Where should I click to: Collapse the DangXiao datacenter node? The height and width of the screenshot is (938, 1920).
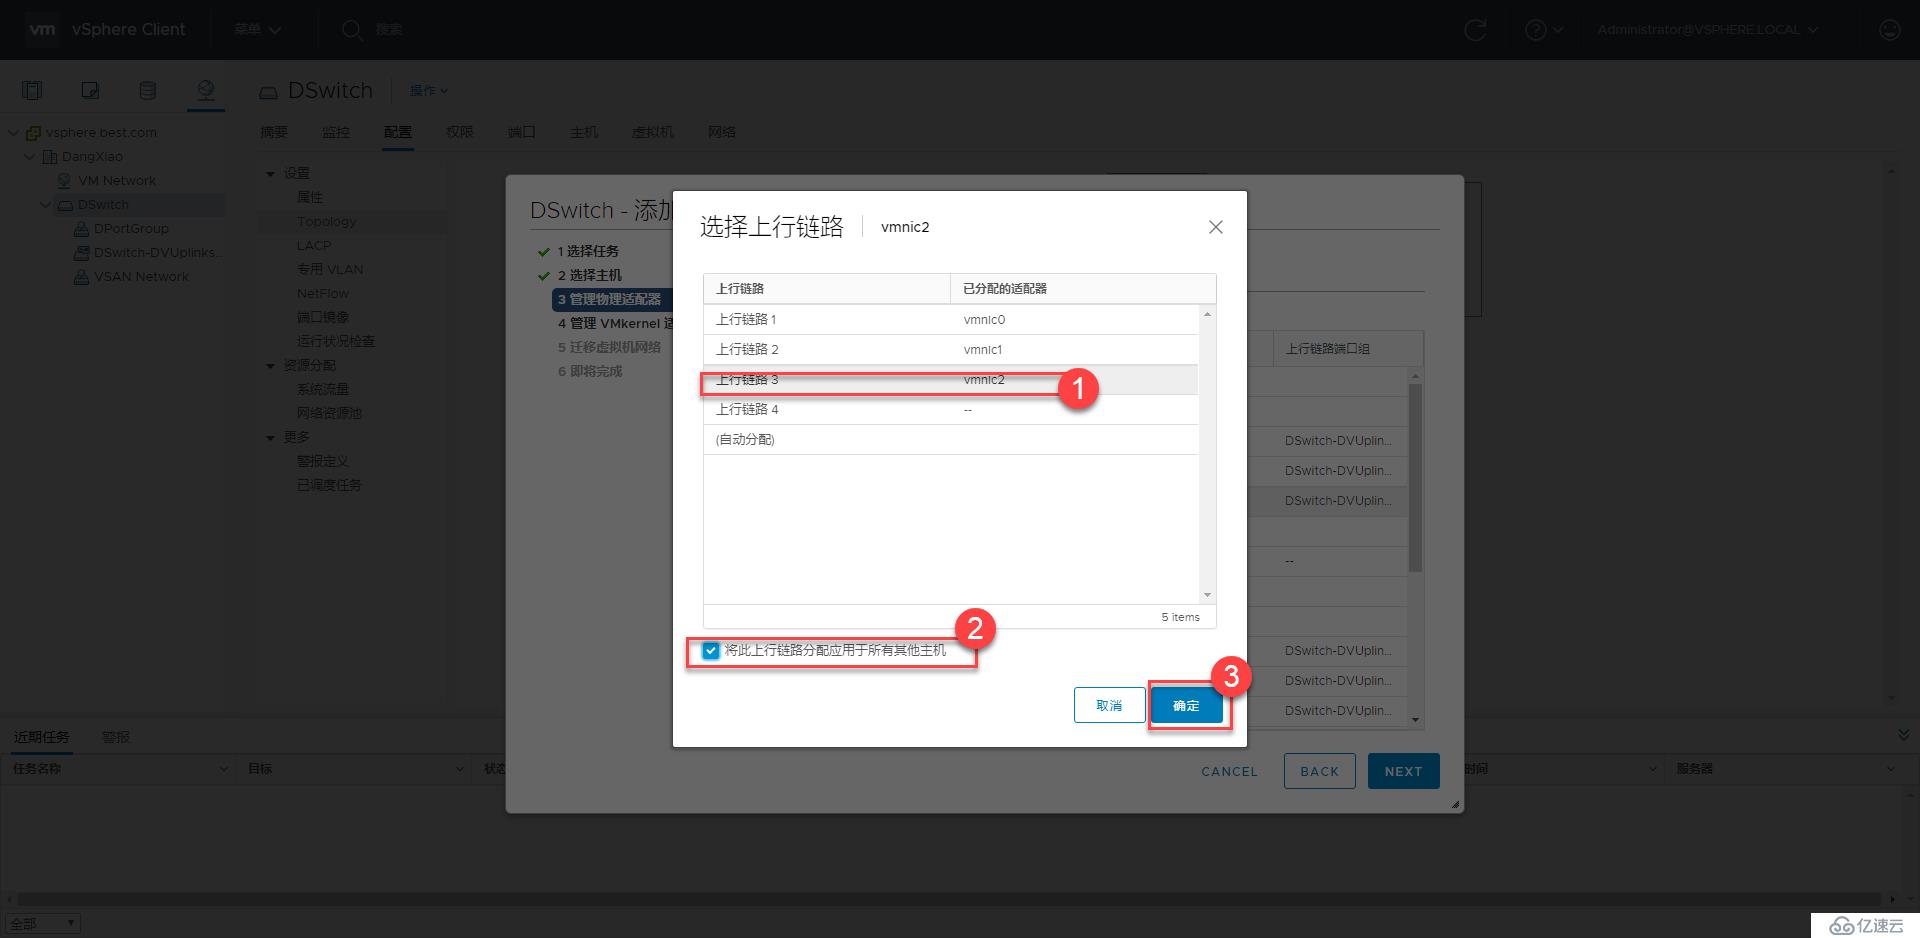point(30,157)
